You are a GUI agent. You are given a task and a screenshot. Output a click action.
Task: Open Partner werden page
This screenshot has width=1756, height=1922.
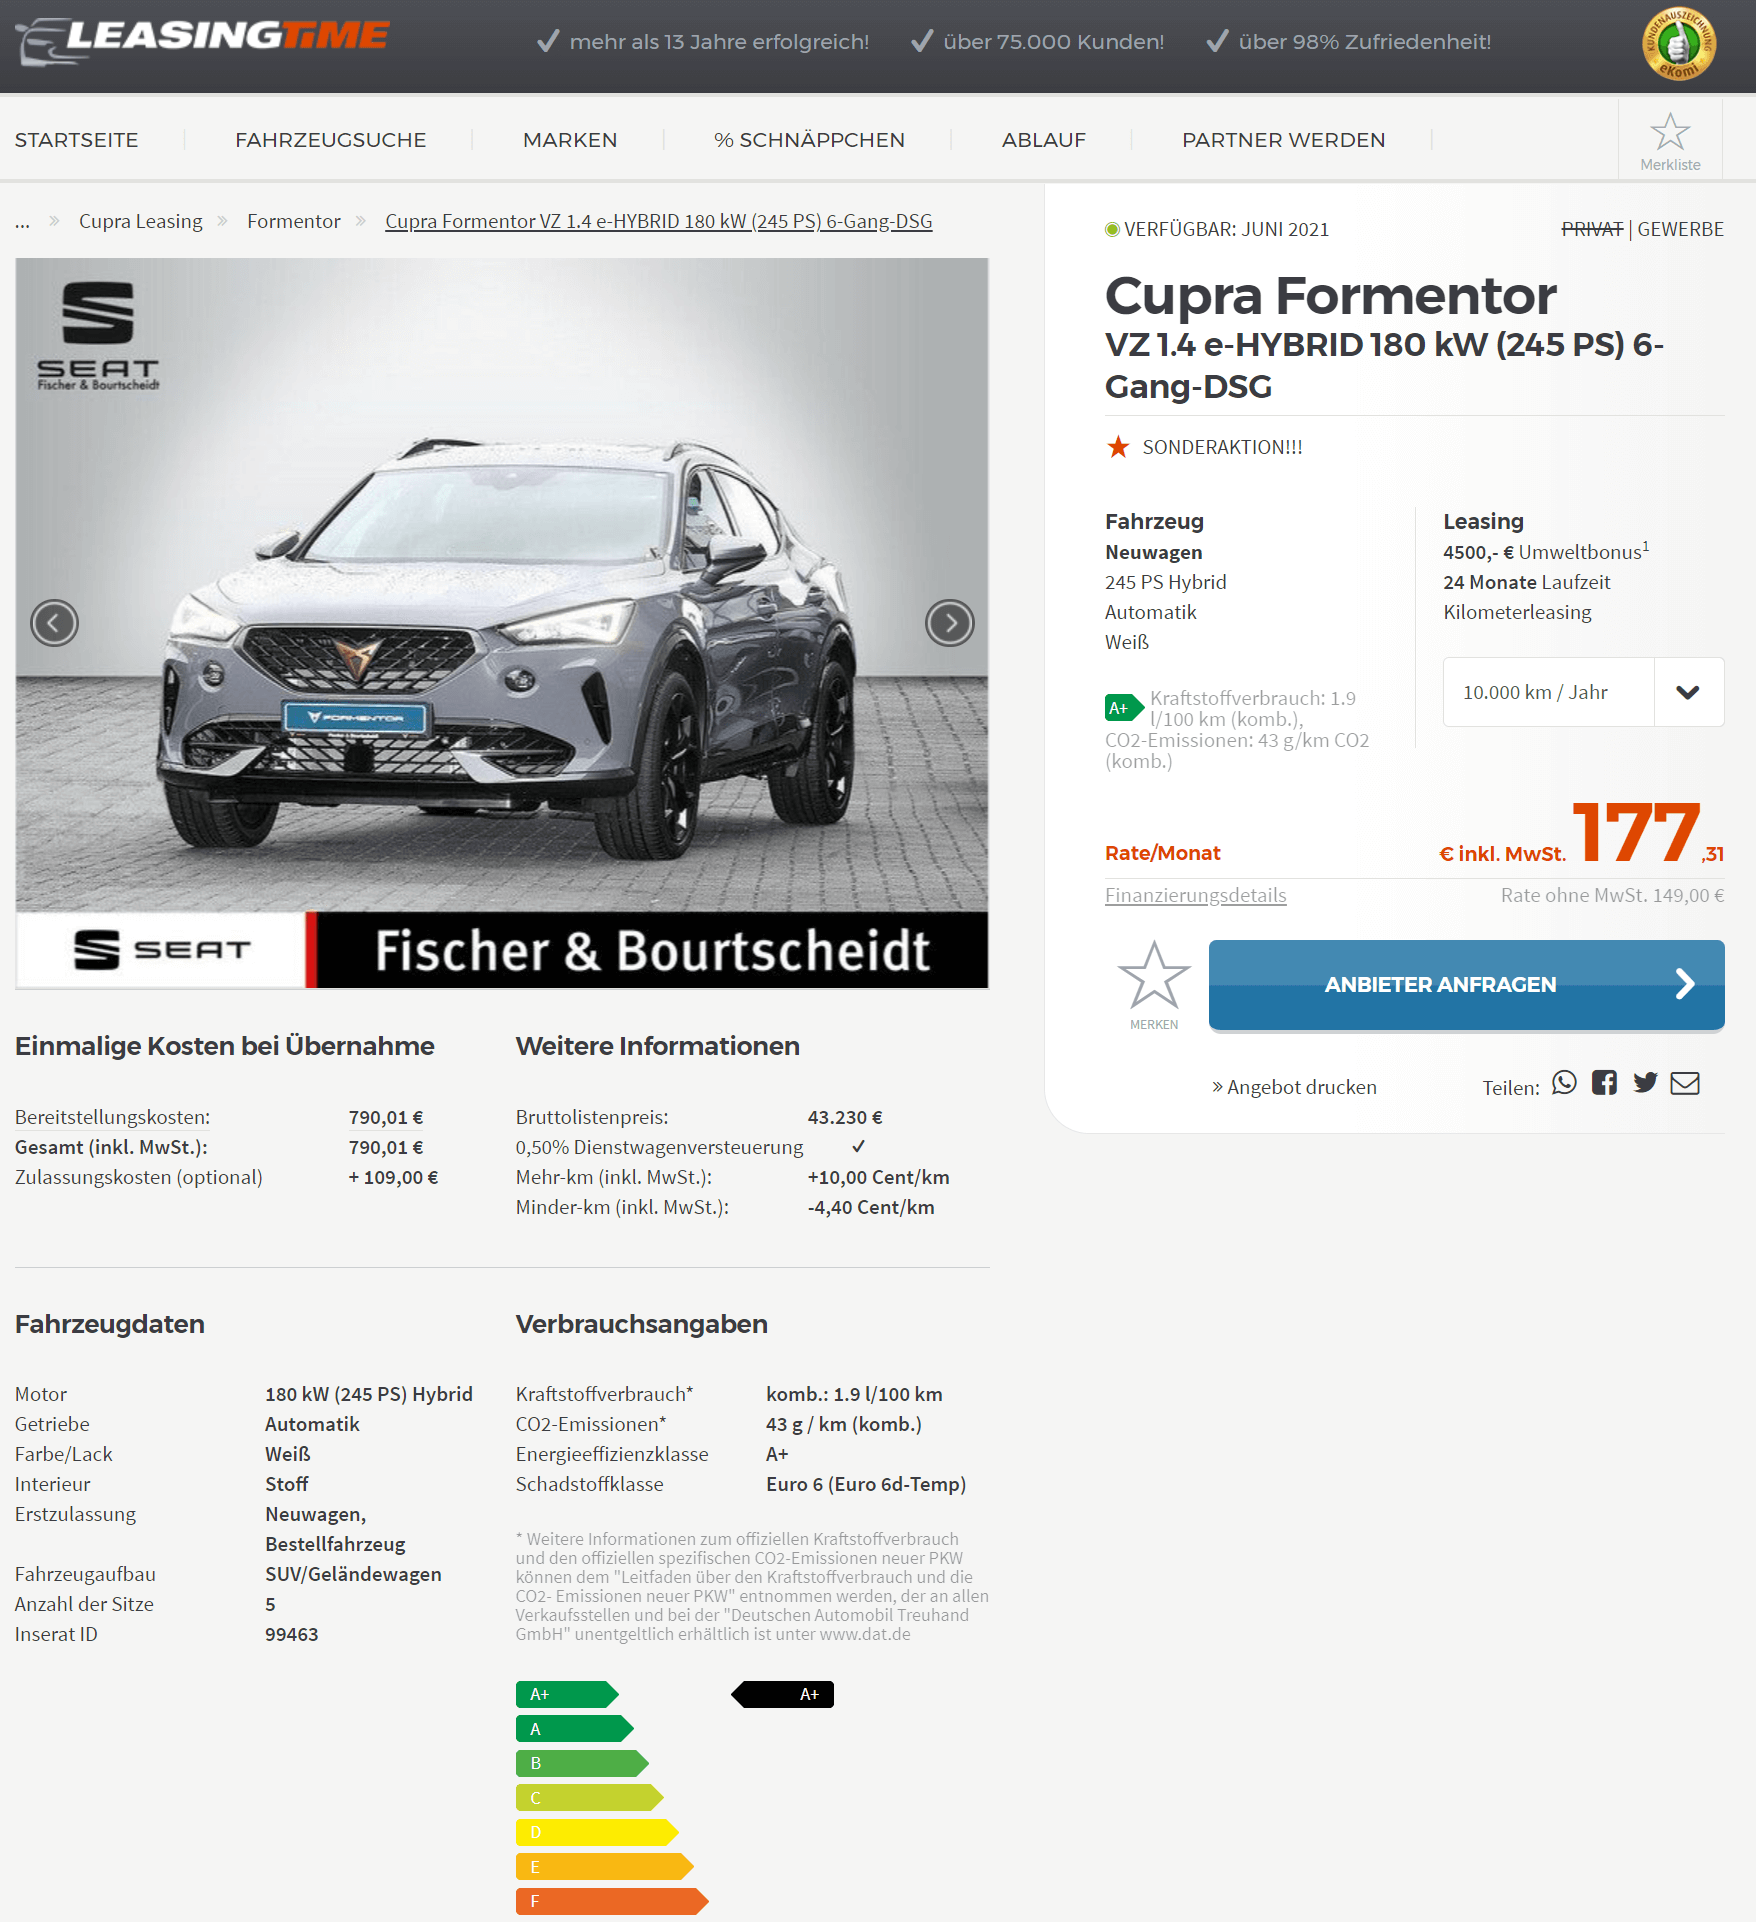pyautogui.click(x=1283, y=140)
